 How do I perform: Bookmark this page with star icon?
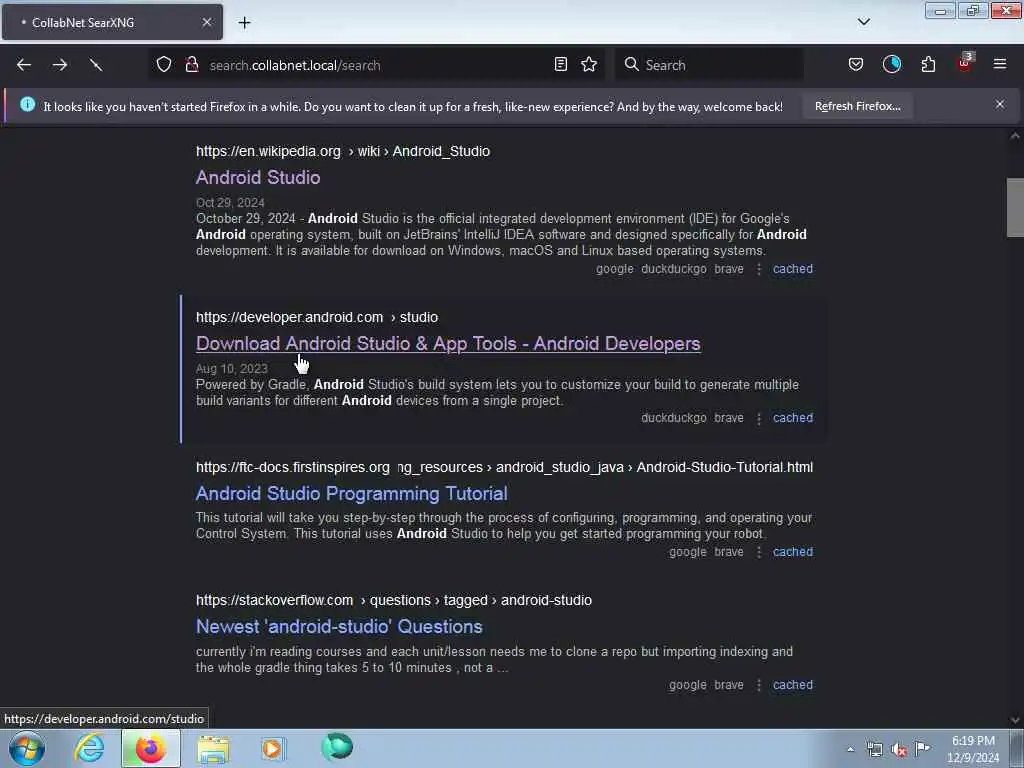pos(589,64)
